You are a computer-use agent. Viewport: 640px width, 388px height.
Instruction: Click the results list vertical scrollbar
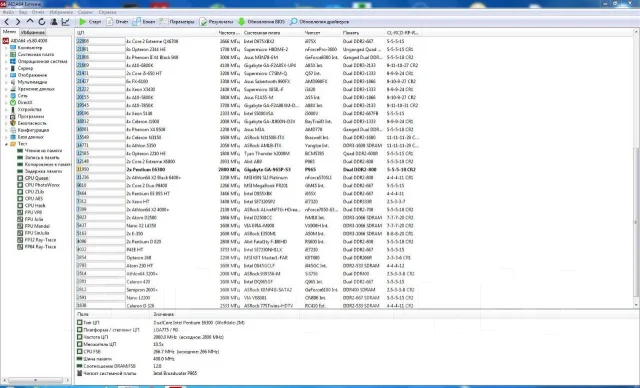tap(636, 168)
